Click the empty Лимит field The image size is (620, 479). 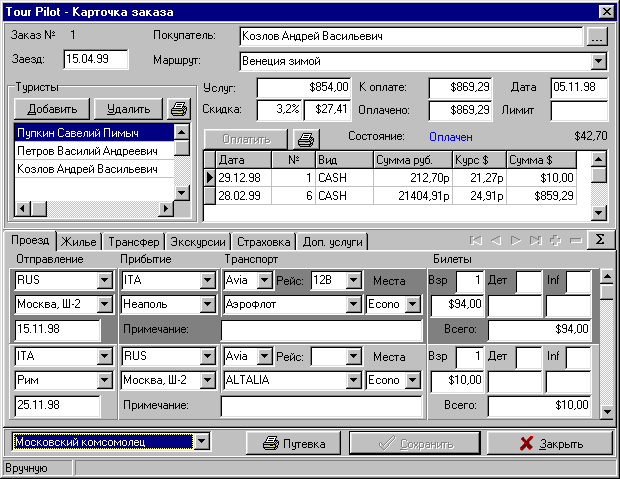point(579,110)
